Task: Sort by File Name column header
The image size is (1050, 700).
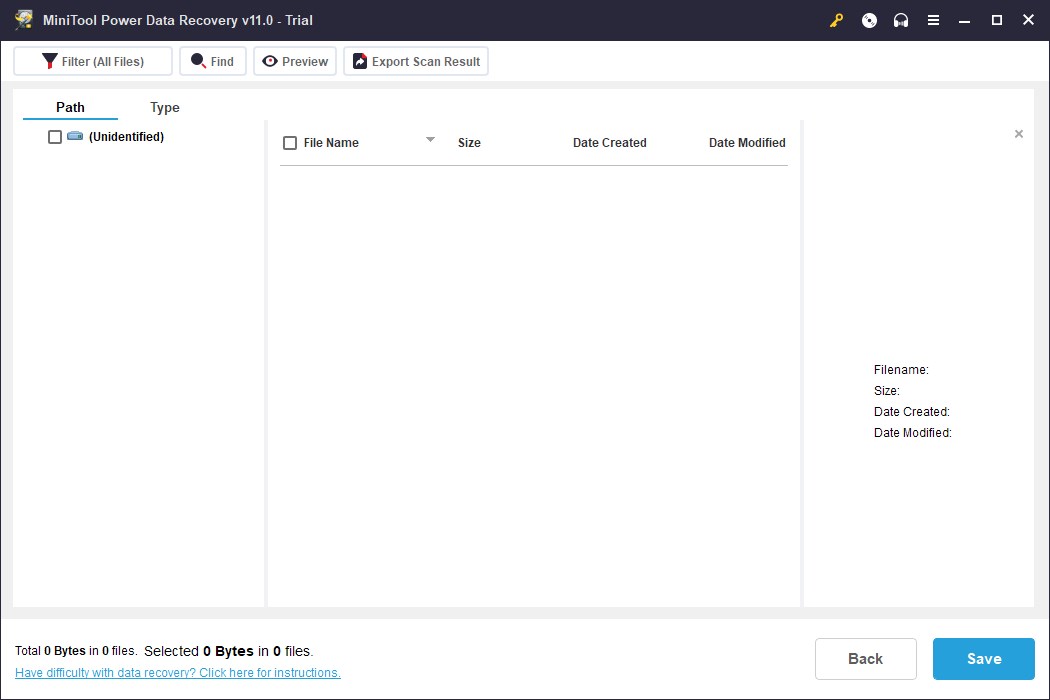Action: [331, 143]
